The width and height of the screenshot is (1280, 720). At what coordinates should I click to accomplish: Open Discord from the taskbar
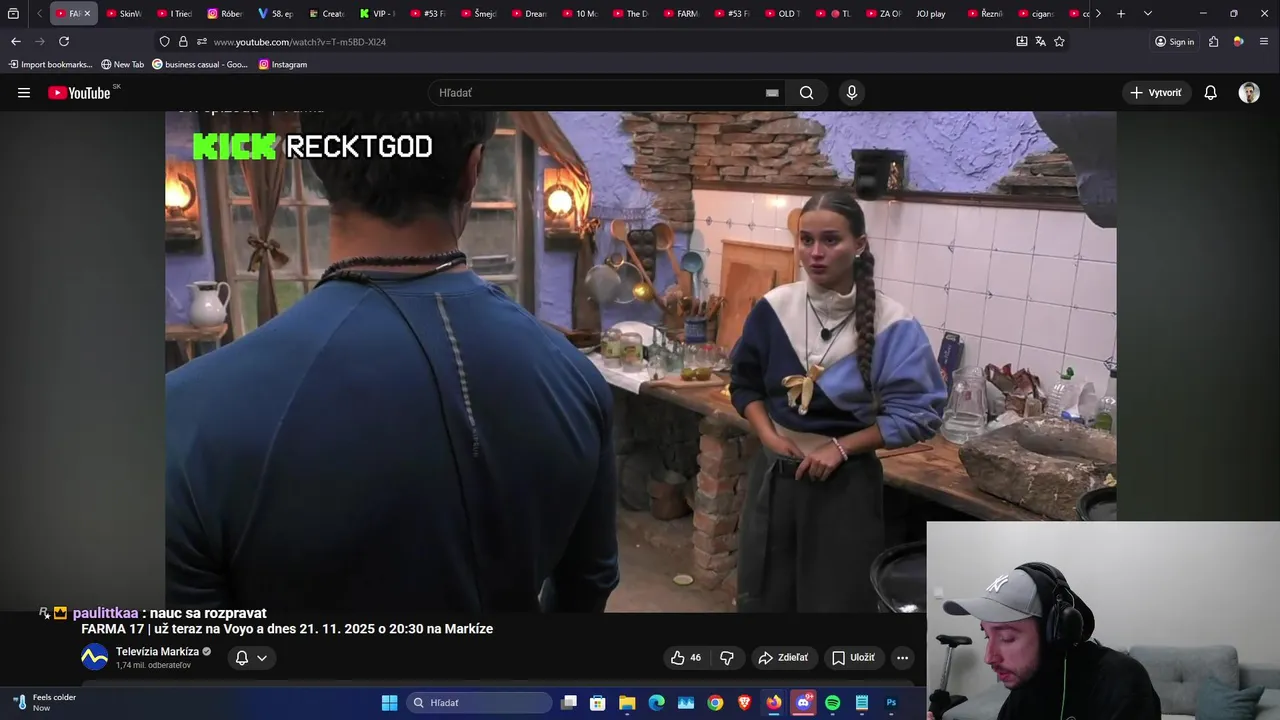[x=803, y=703]
